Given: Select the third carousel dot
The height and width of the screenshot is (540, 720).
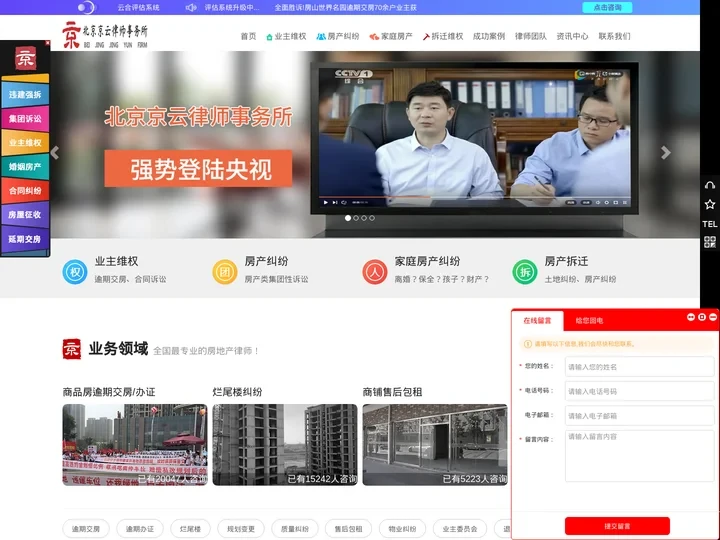Looking at the screenshot, I should point(364,218).
